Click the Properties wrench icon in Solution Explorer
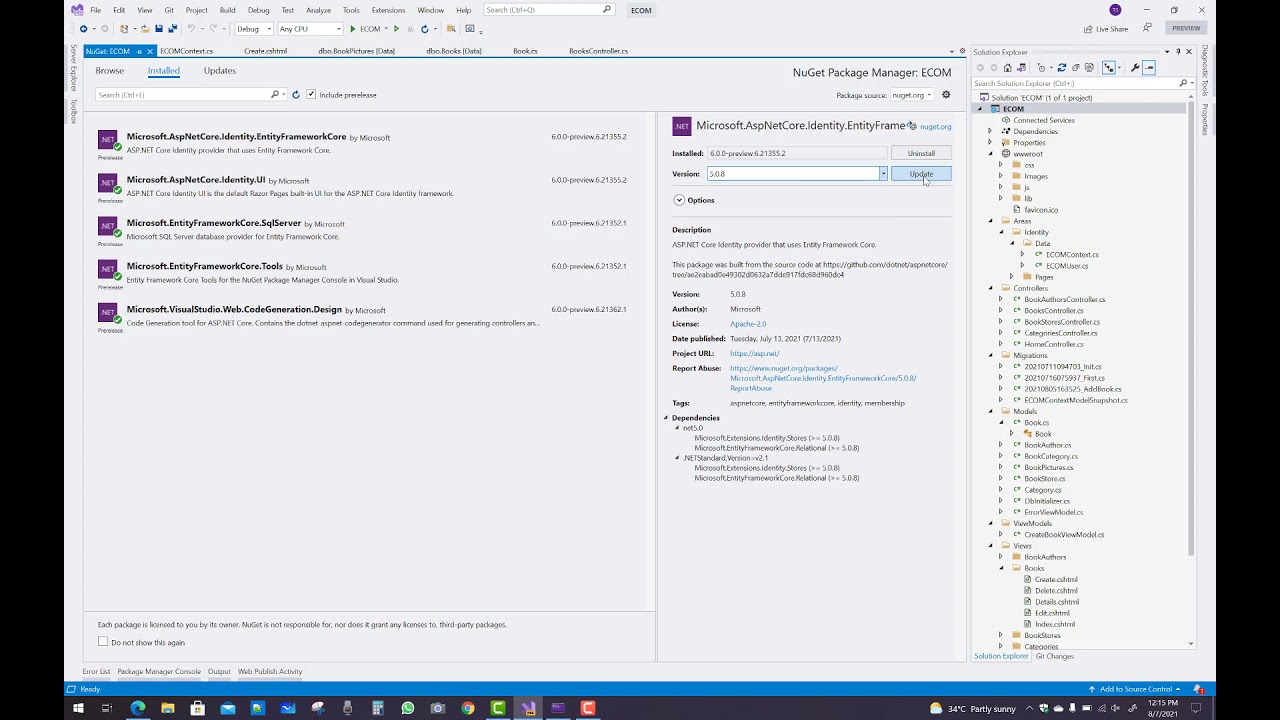 coord(1135,68)
